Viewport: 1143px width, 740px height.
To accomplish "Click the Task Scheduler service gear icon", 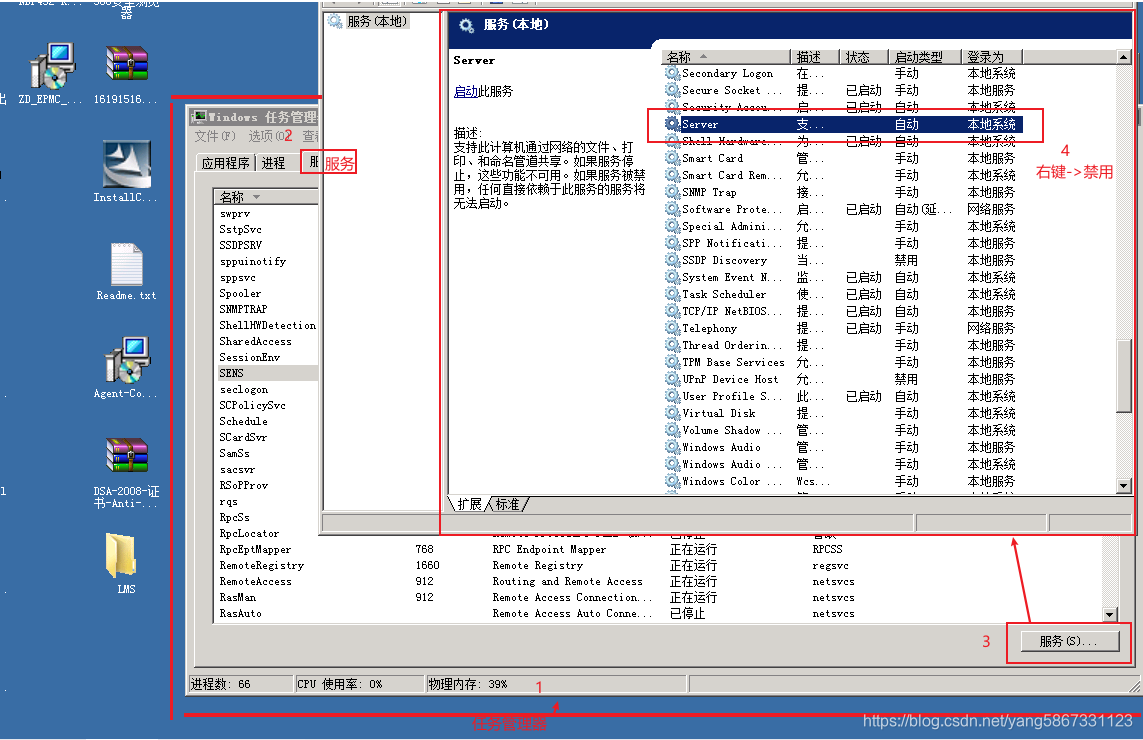I will 671,294.
